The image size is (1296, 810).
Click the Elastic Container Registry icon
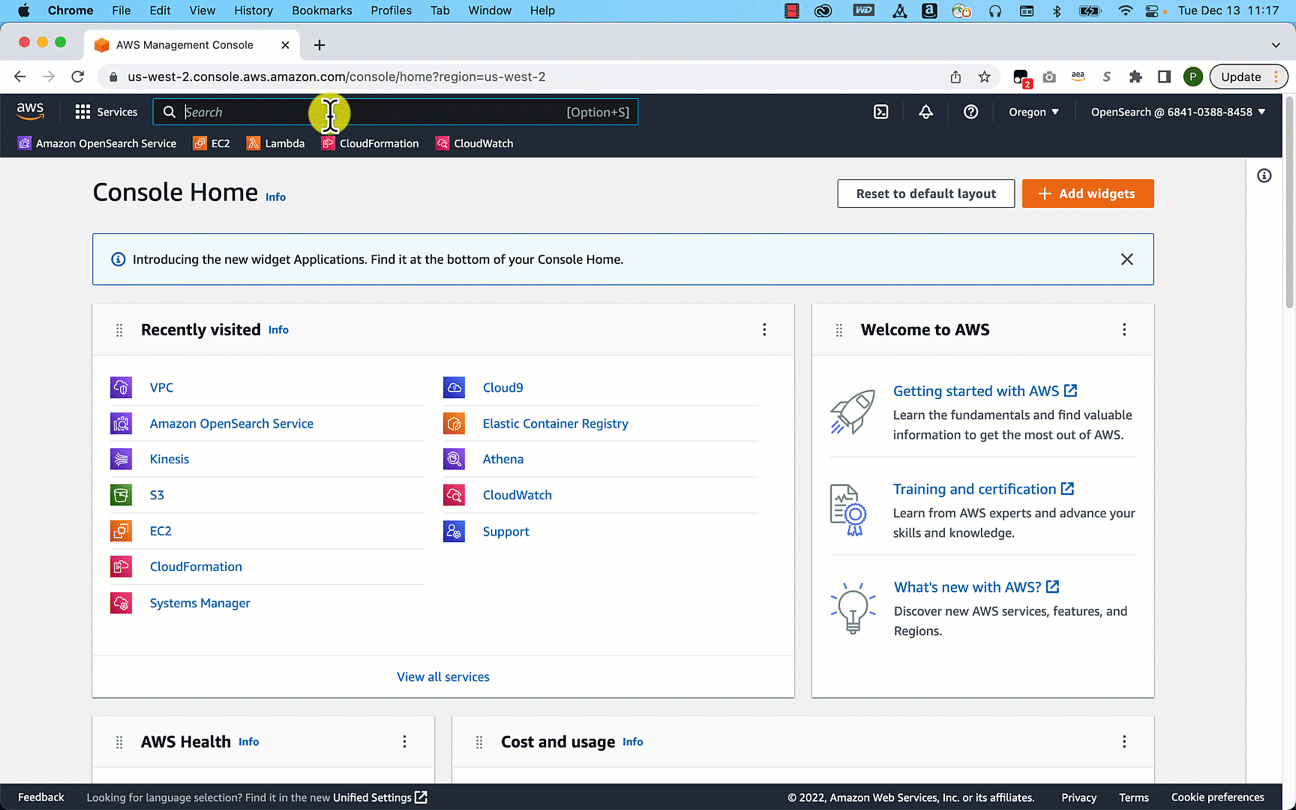point(454,423)
